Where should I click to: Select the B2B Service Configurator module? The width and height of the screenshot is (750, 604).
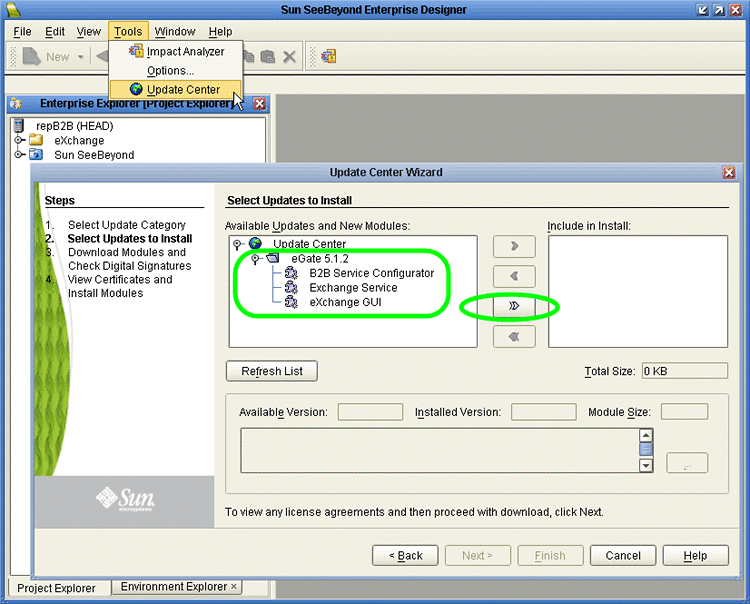372,273
